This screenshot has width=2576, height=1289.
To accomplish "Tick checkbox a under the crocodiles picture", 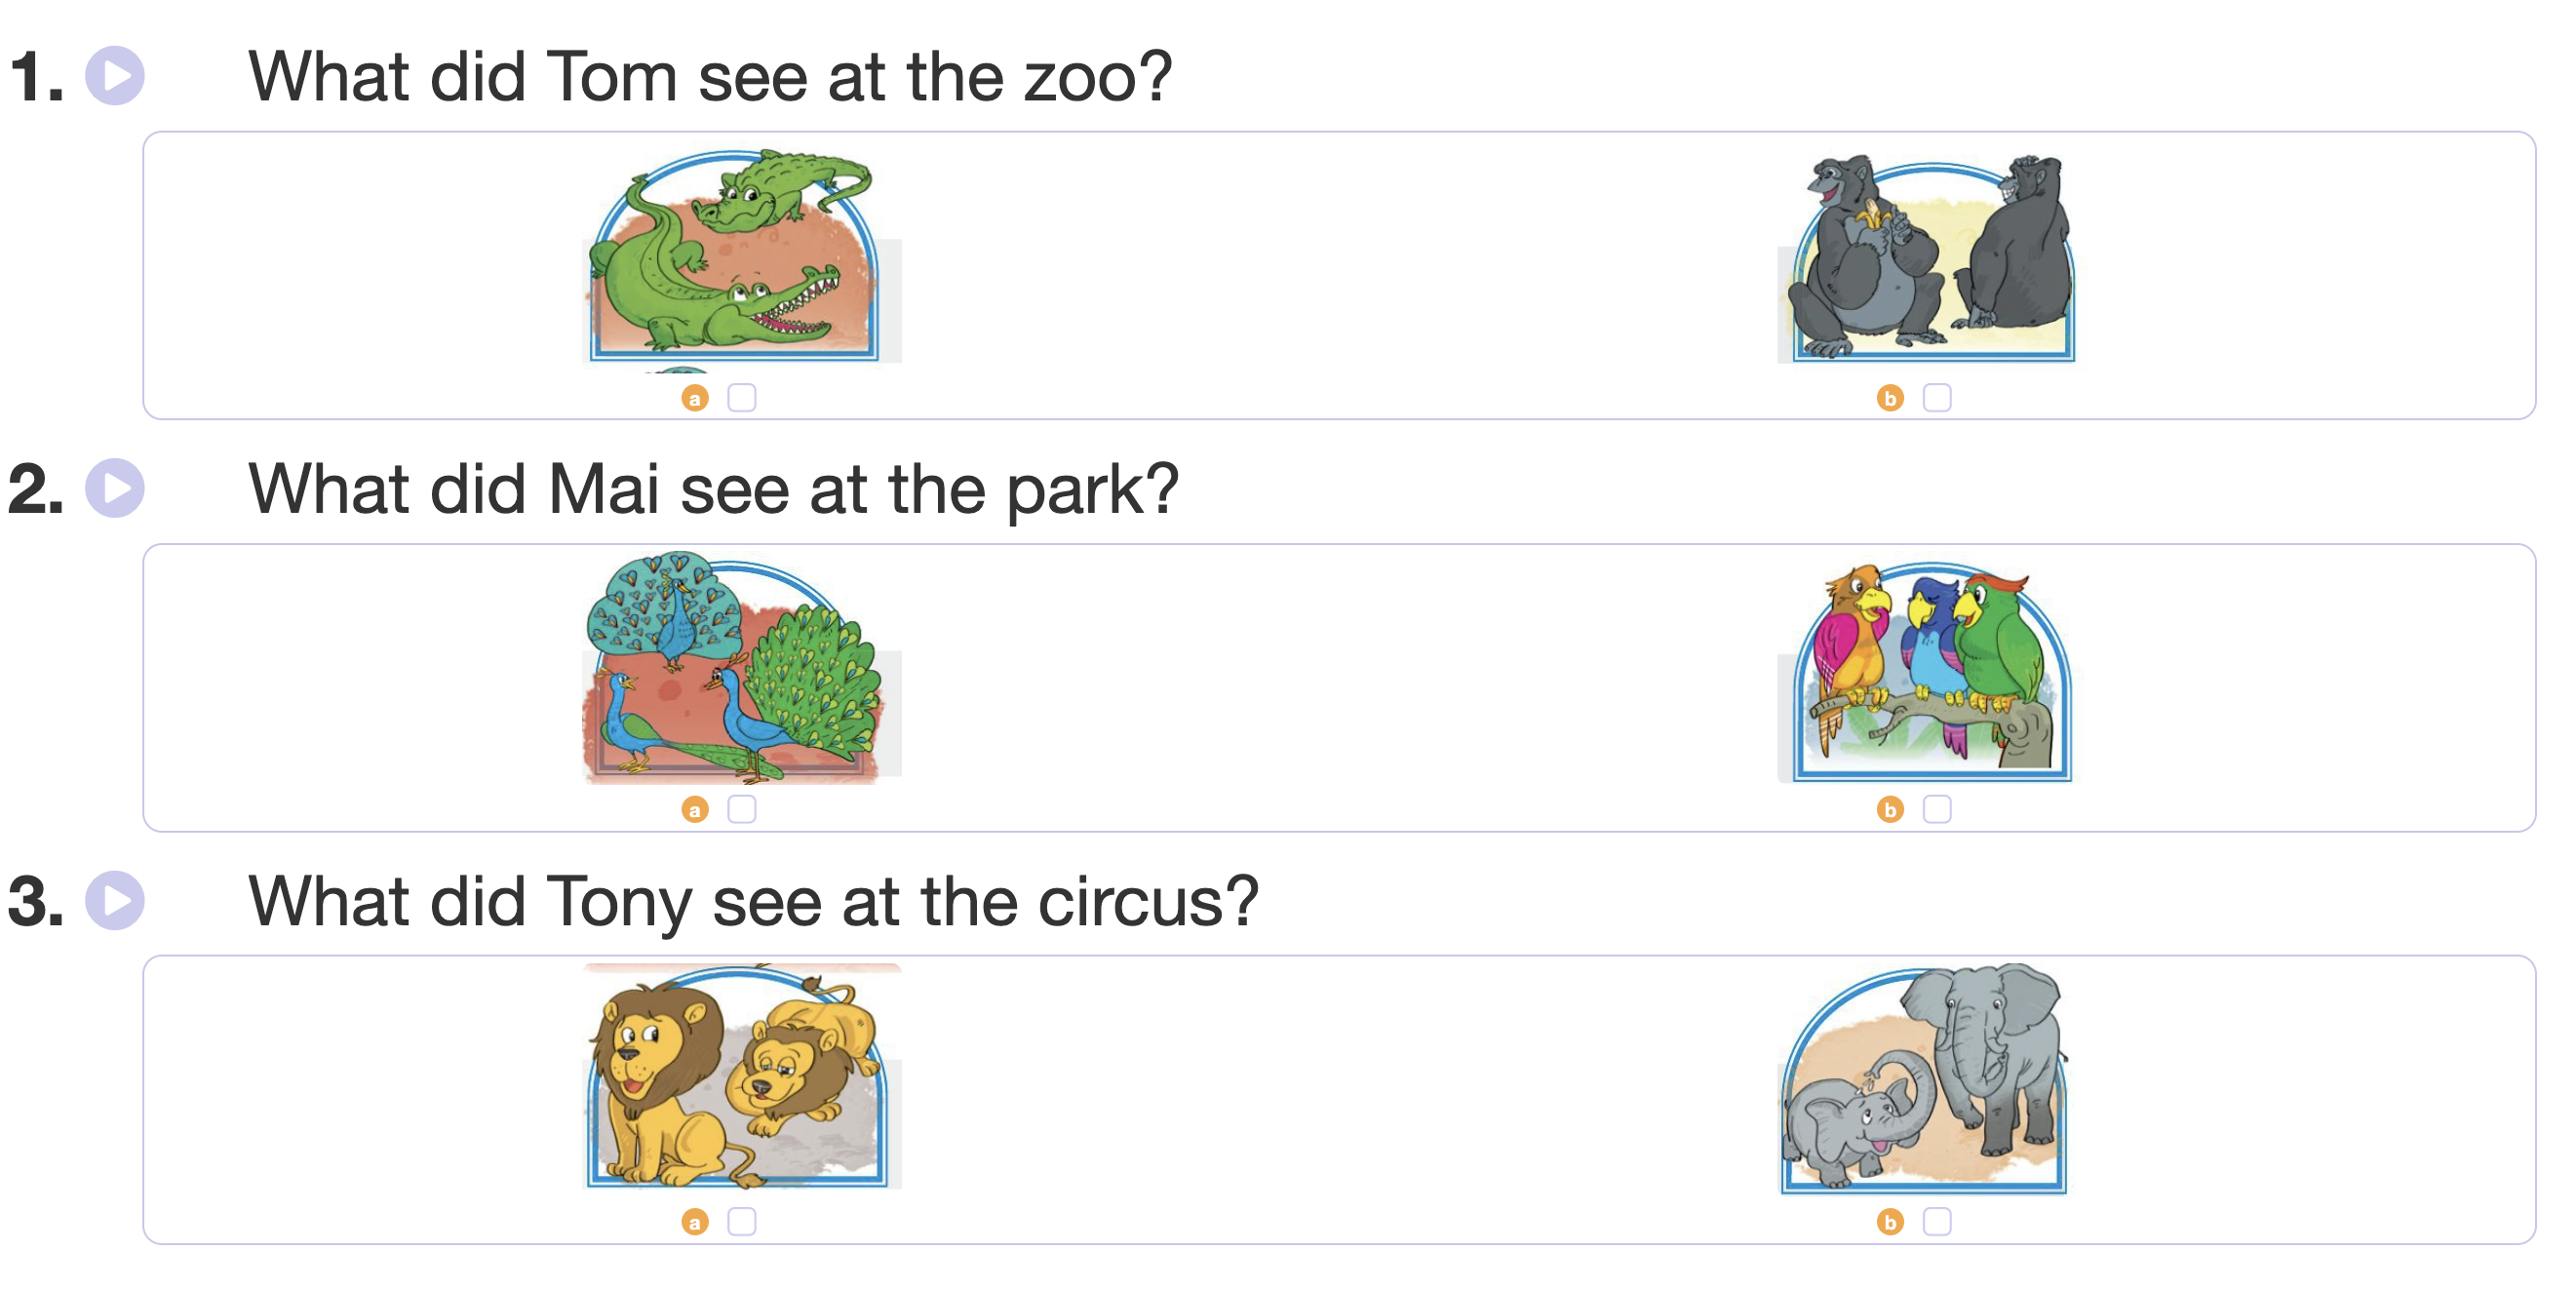I will [741, 398].
